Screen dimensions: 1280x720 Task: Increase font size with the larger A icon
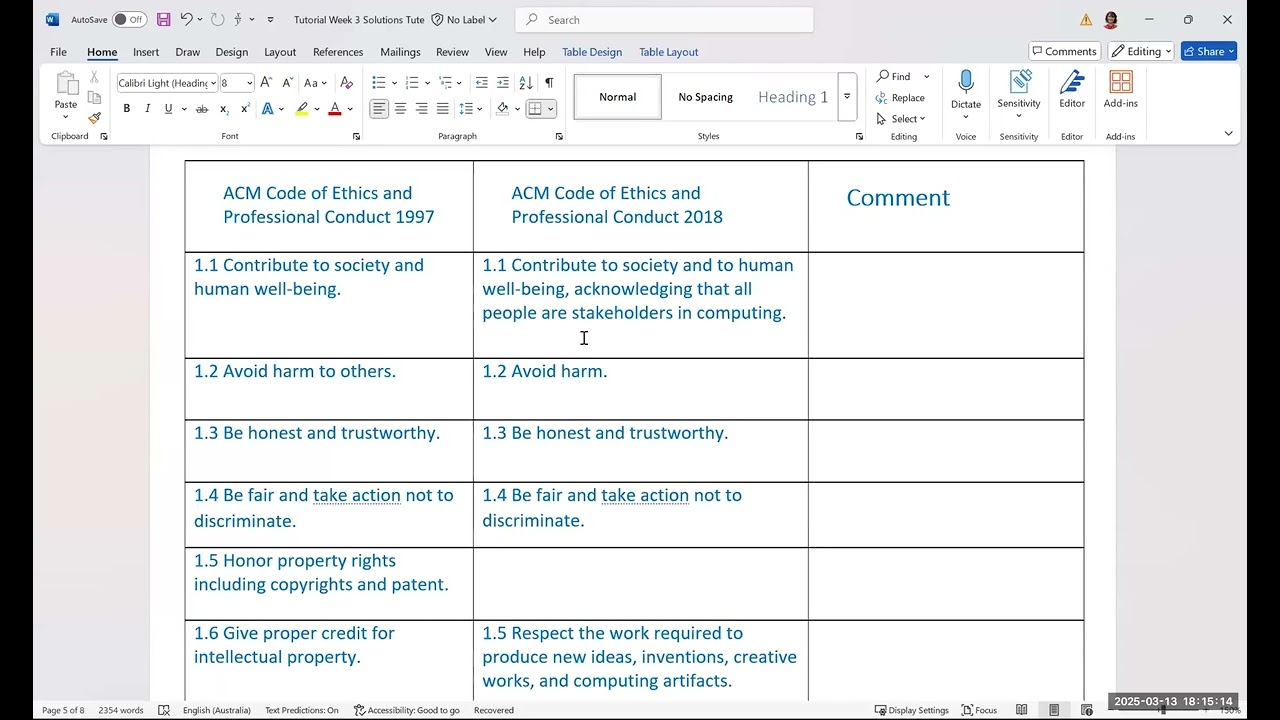pyautogui.click(x=267, y=83)
